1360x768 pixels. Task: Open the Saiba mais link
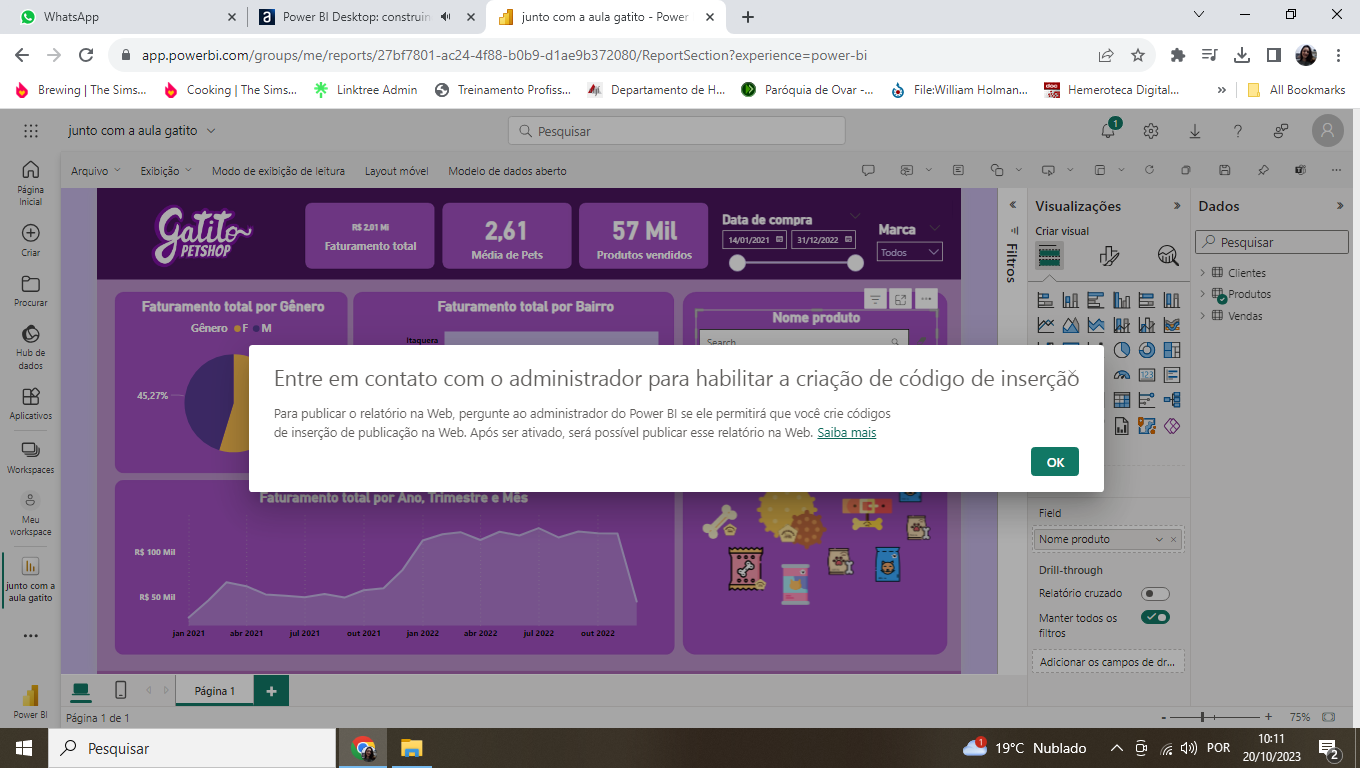click(x=846, y=433)
